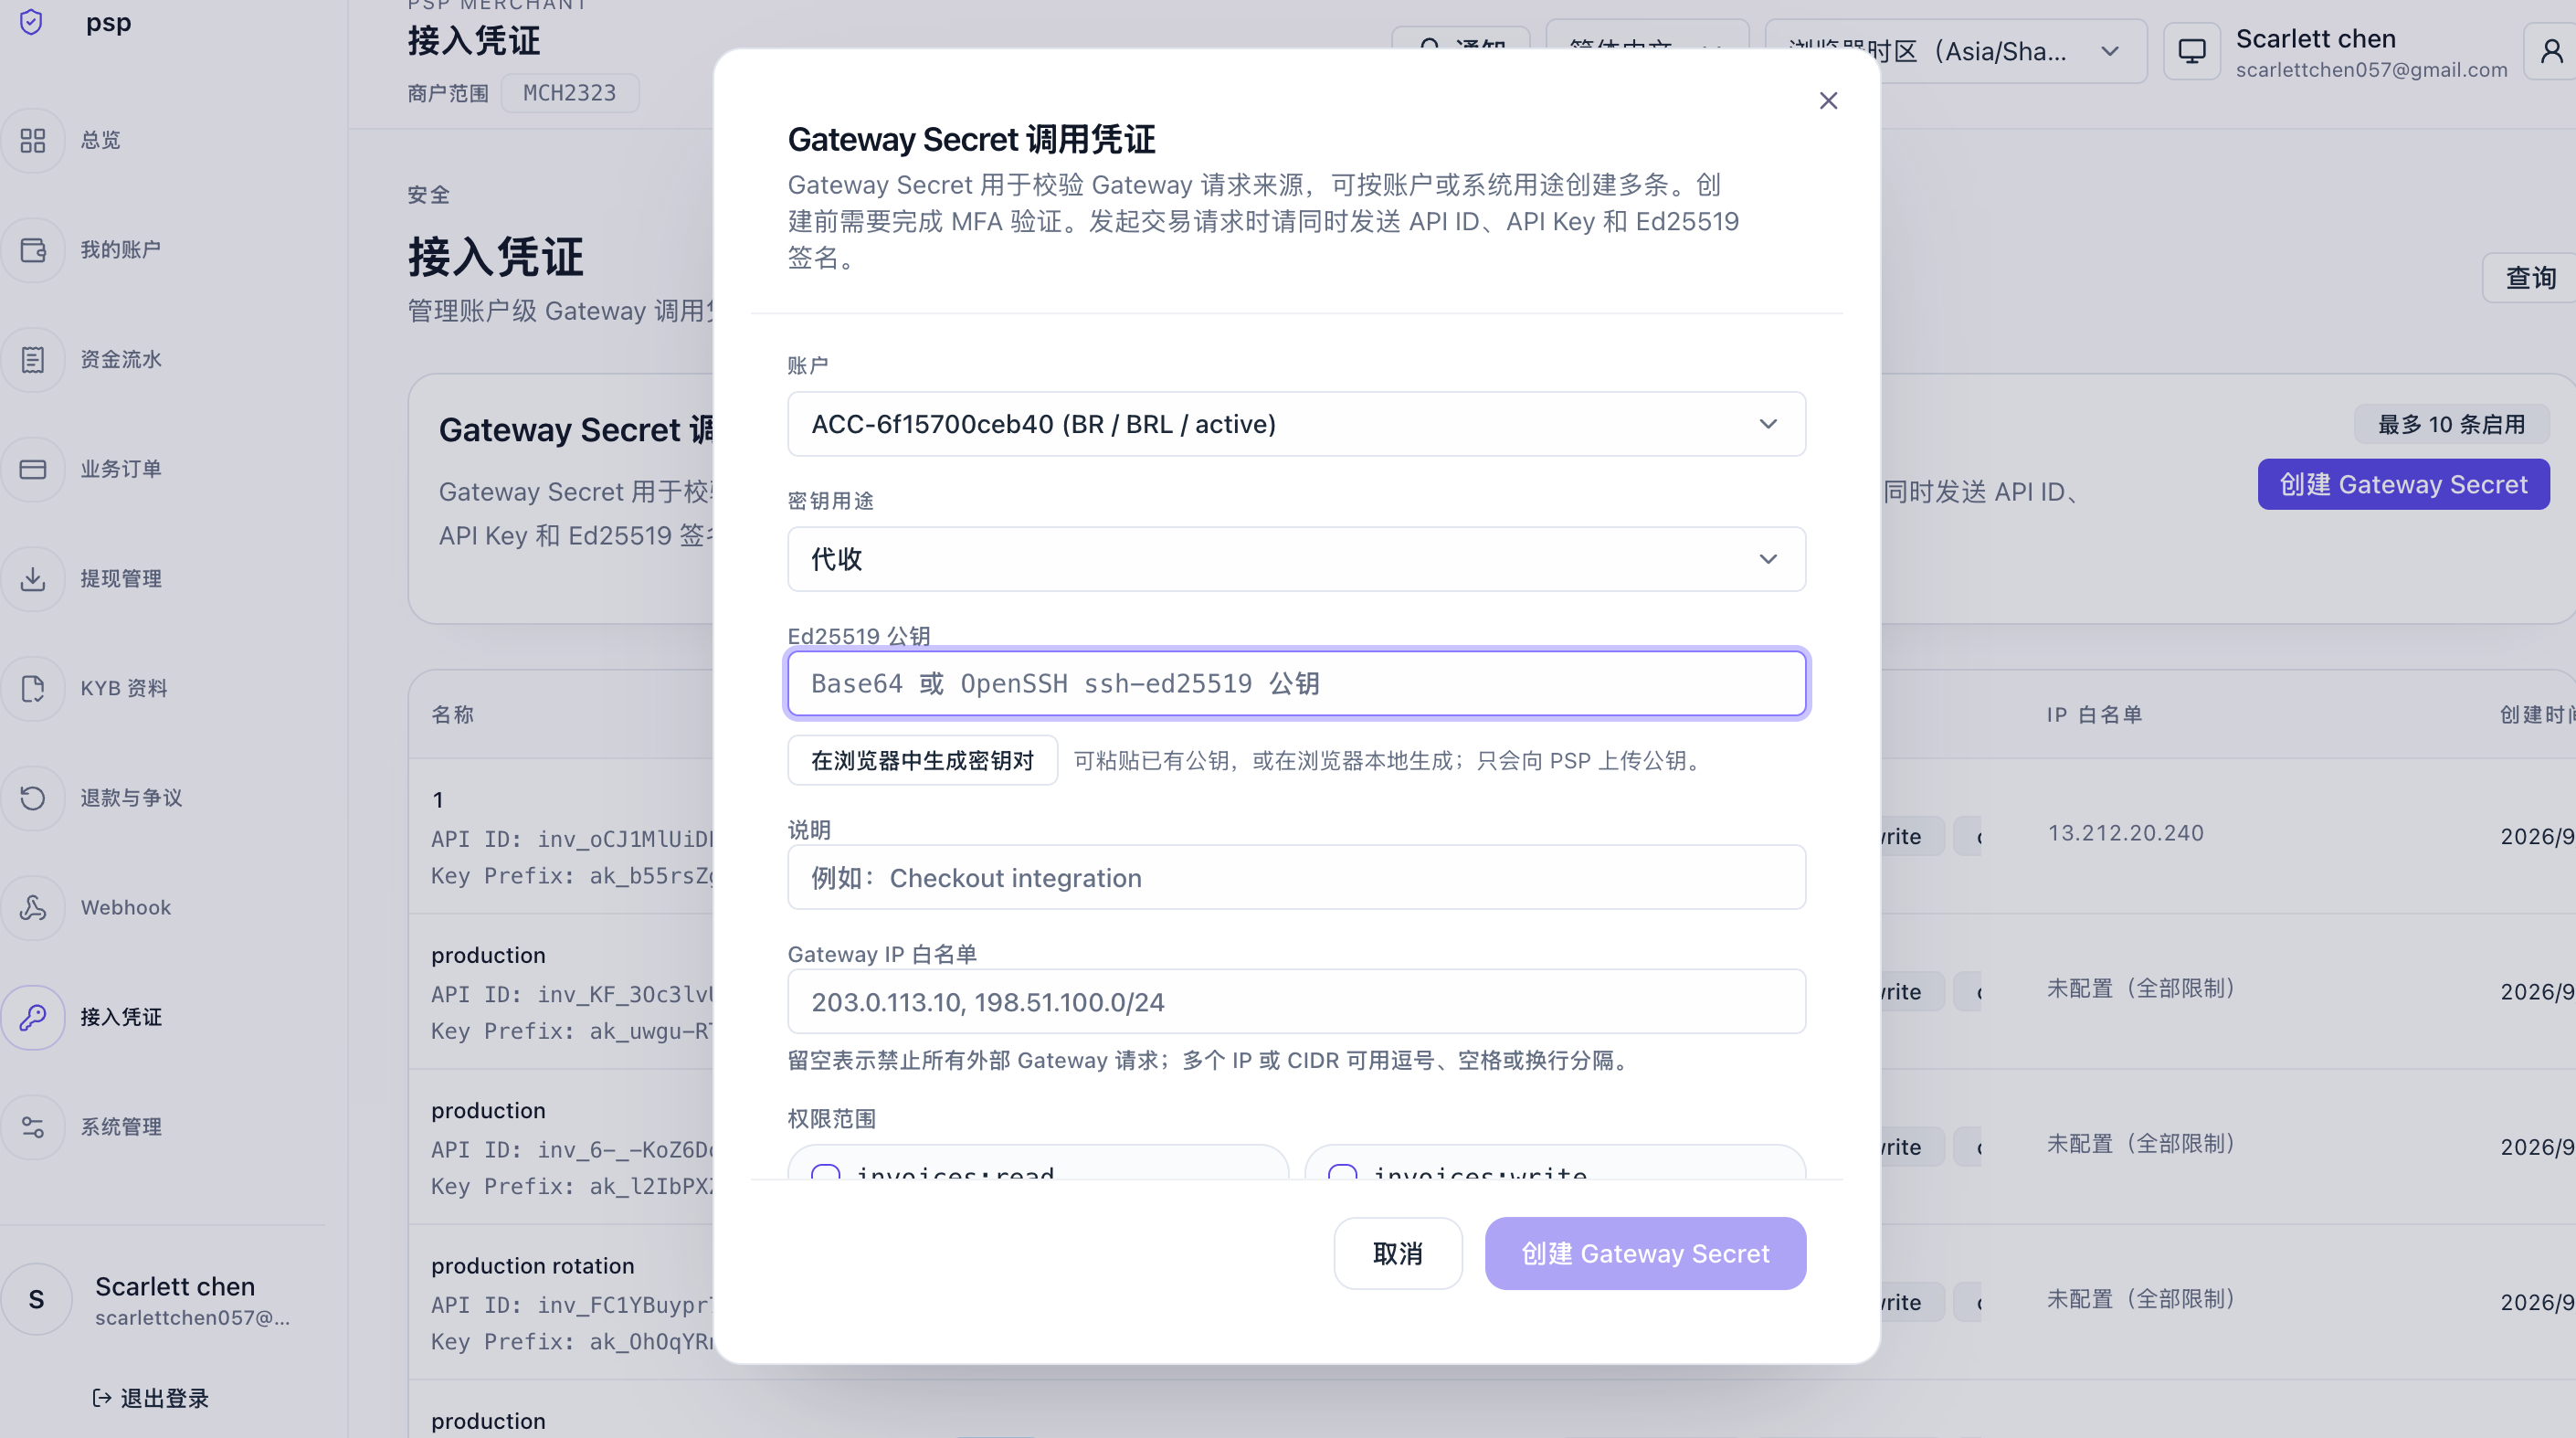Open the Webhook icon in sidebar
Screen dimensions: 2576x1438
(x=33, y=908)
